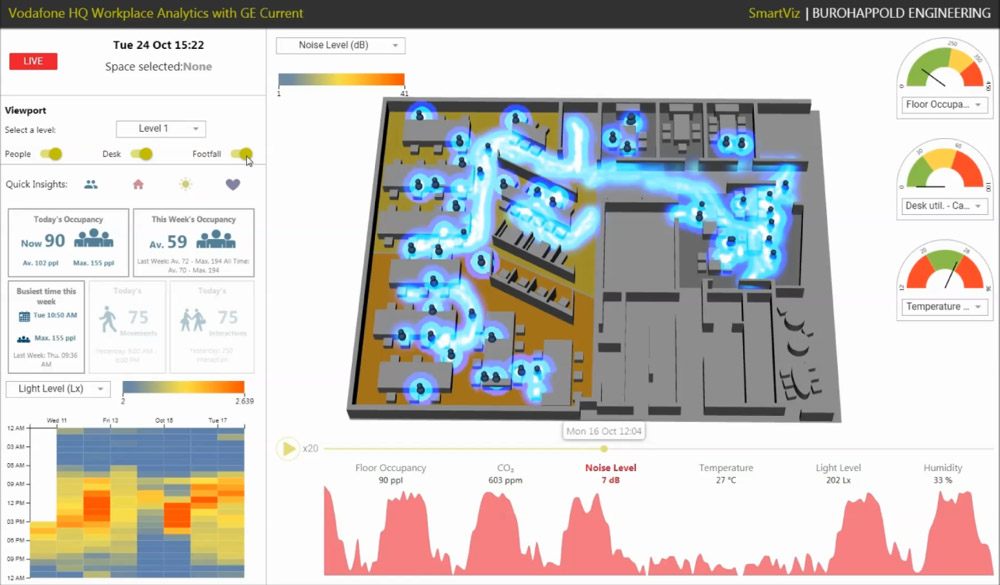This screenshot has width=1000, height=585.
Task: Click the 'Viewport' section heading
Action: pos(26,110)
